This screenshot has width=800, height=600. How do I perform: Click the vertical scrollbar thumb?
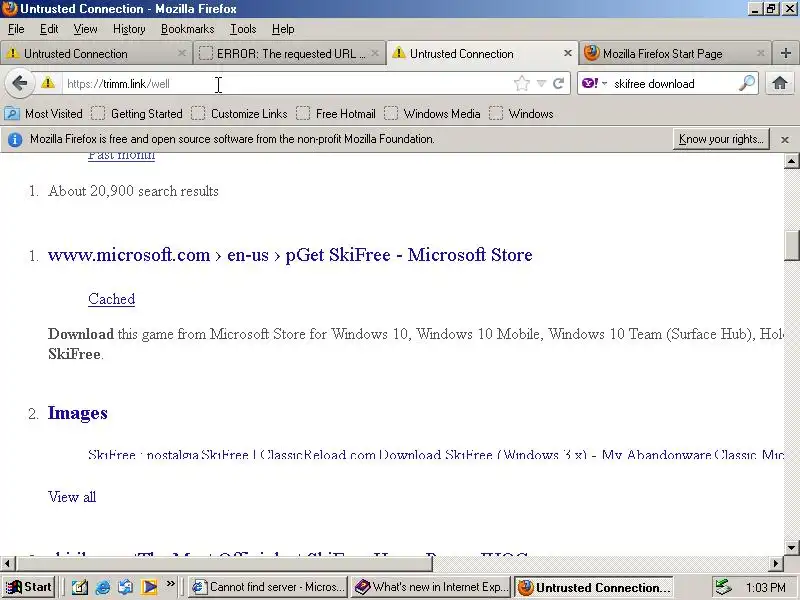click(791, 245)
